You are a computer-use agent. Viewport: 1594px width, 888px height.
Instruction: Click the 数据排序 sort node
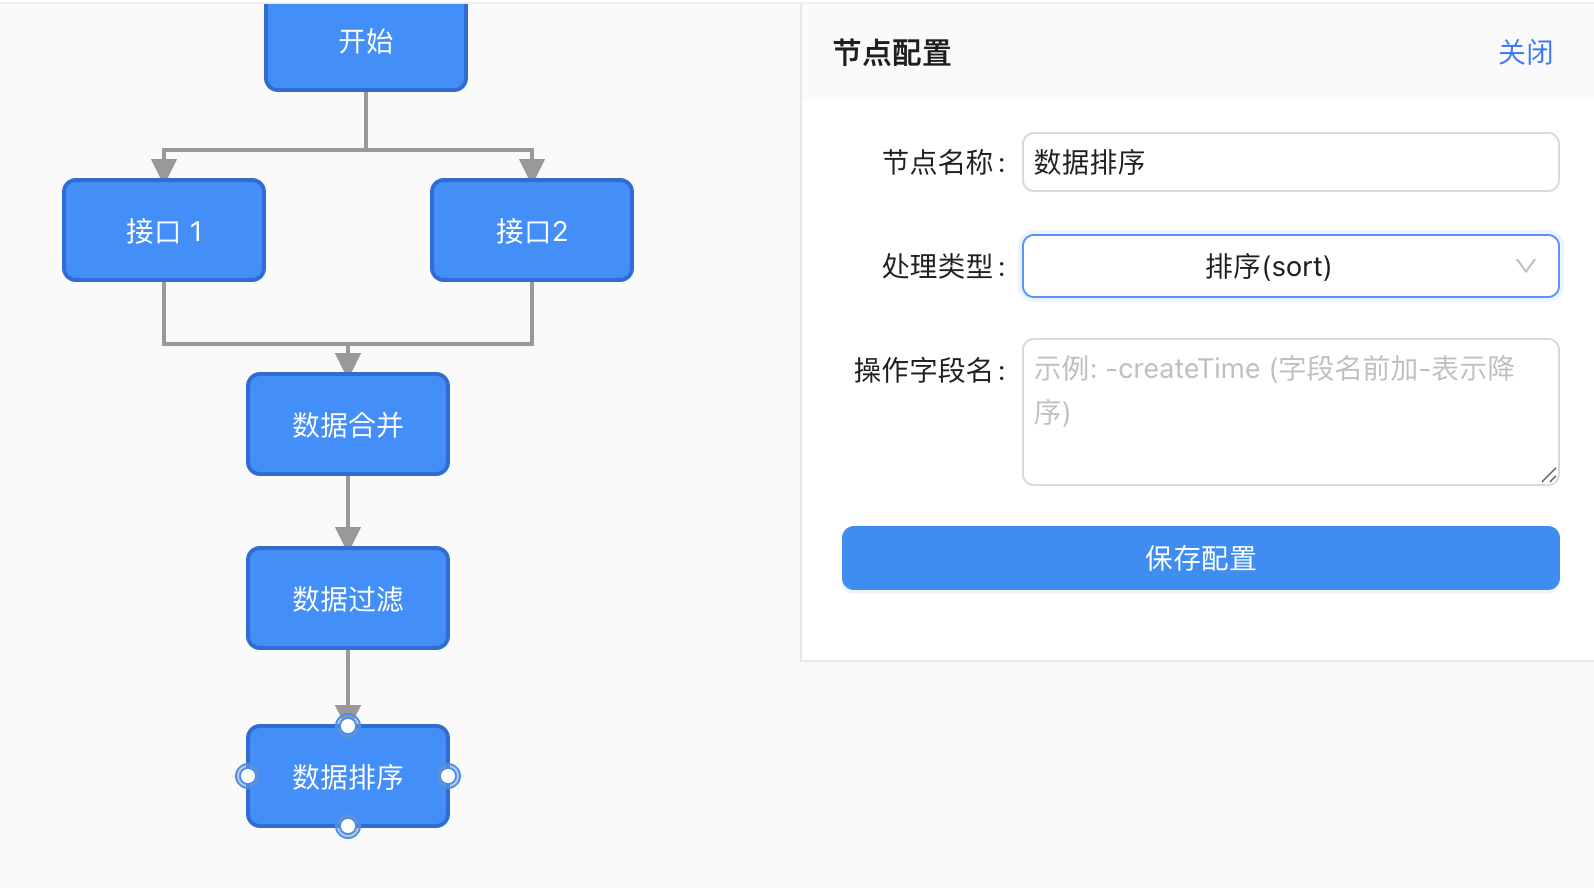click(x=348, y=776)
